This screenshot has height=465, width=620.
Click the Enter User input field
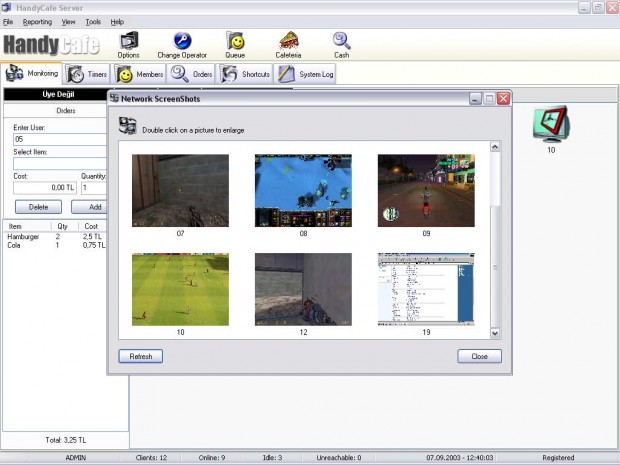pyautogui.click(x=60, y=139)
